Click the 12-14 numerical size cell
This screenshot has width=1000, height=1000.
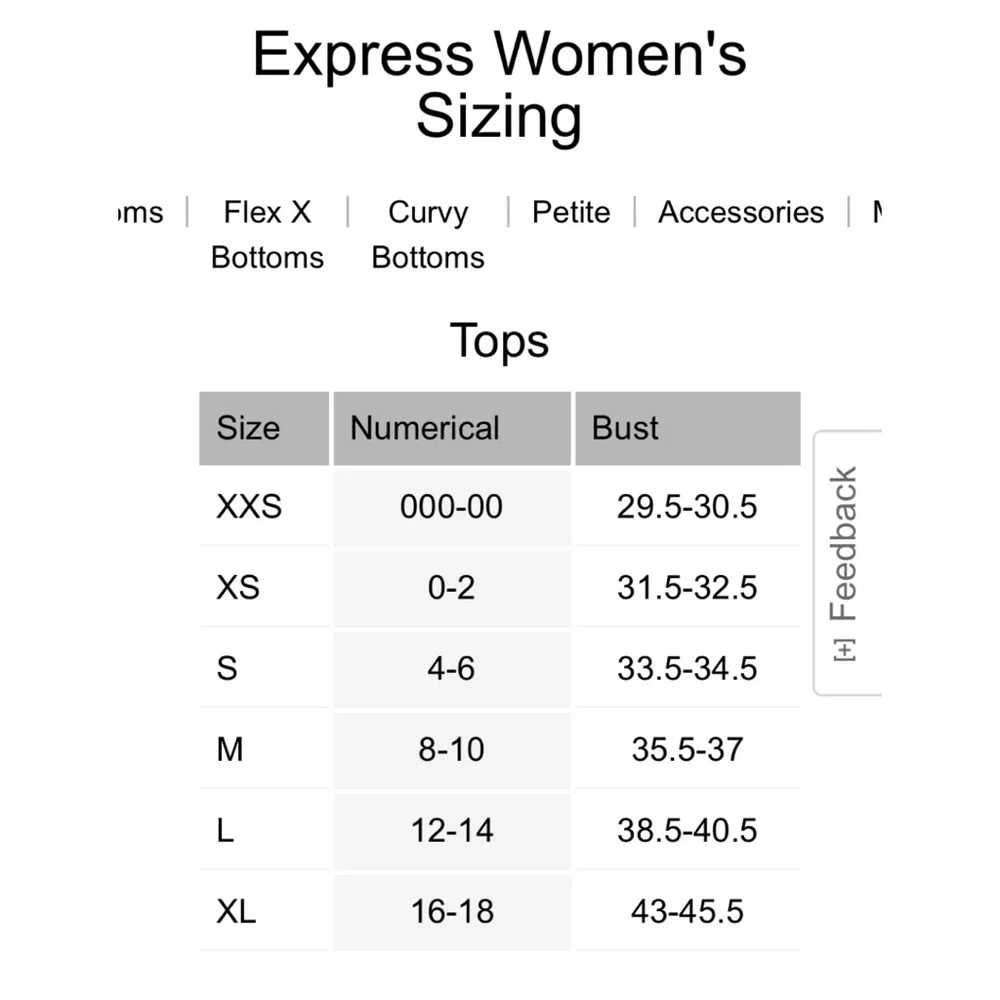pos(451,830)
